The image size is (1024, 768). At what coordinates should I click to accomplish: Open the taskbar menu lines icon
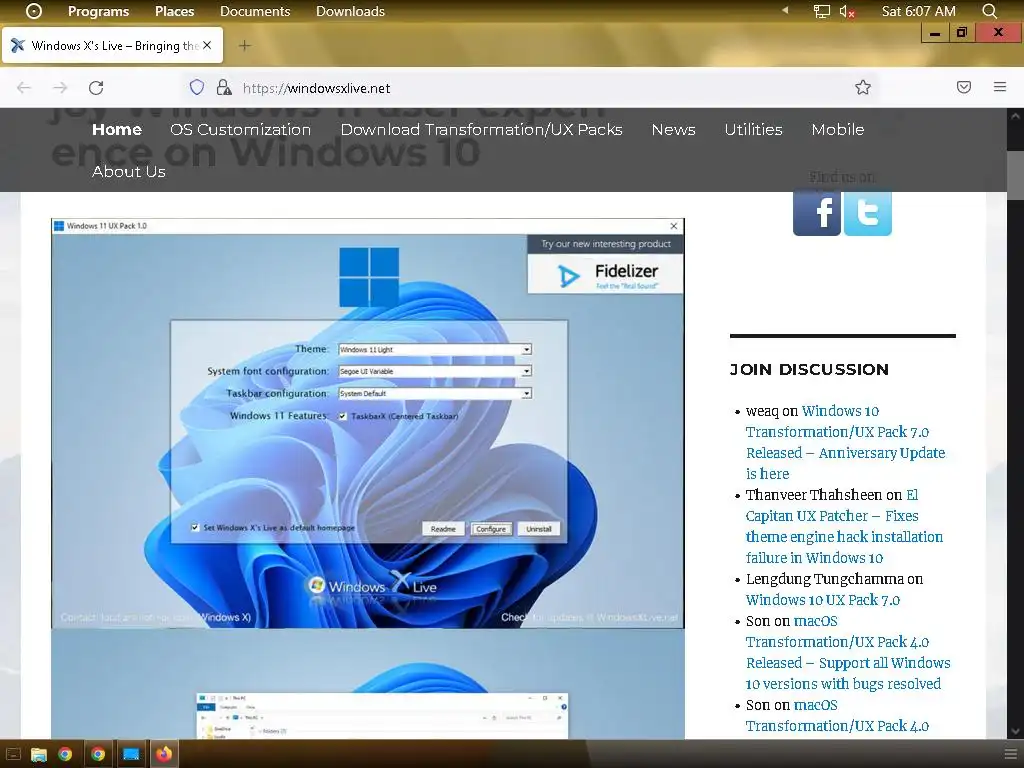tap(1010, 754)
